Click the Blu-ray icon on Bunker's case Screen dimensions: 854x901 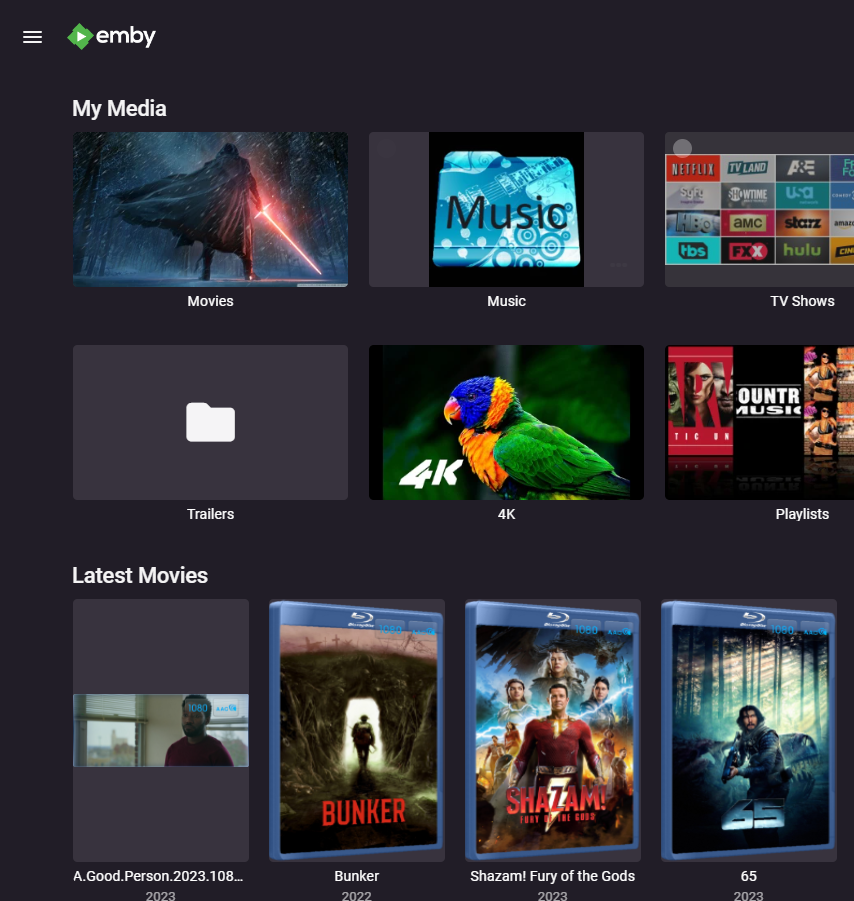pyautogui.click(x=364, y=618)
